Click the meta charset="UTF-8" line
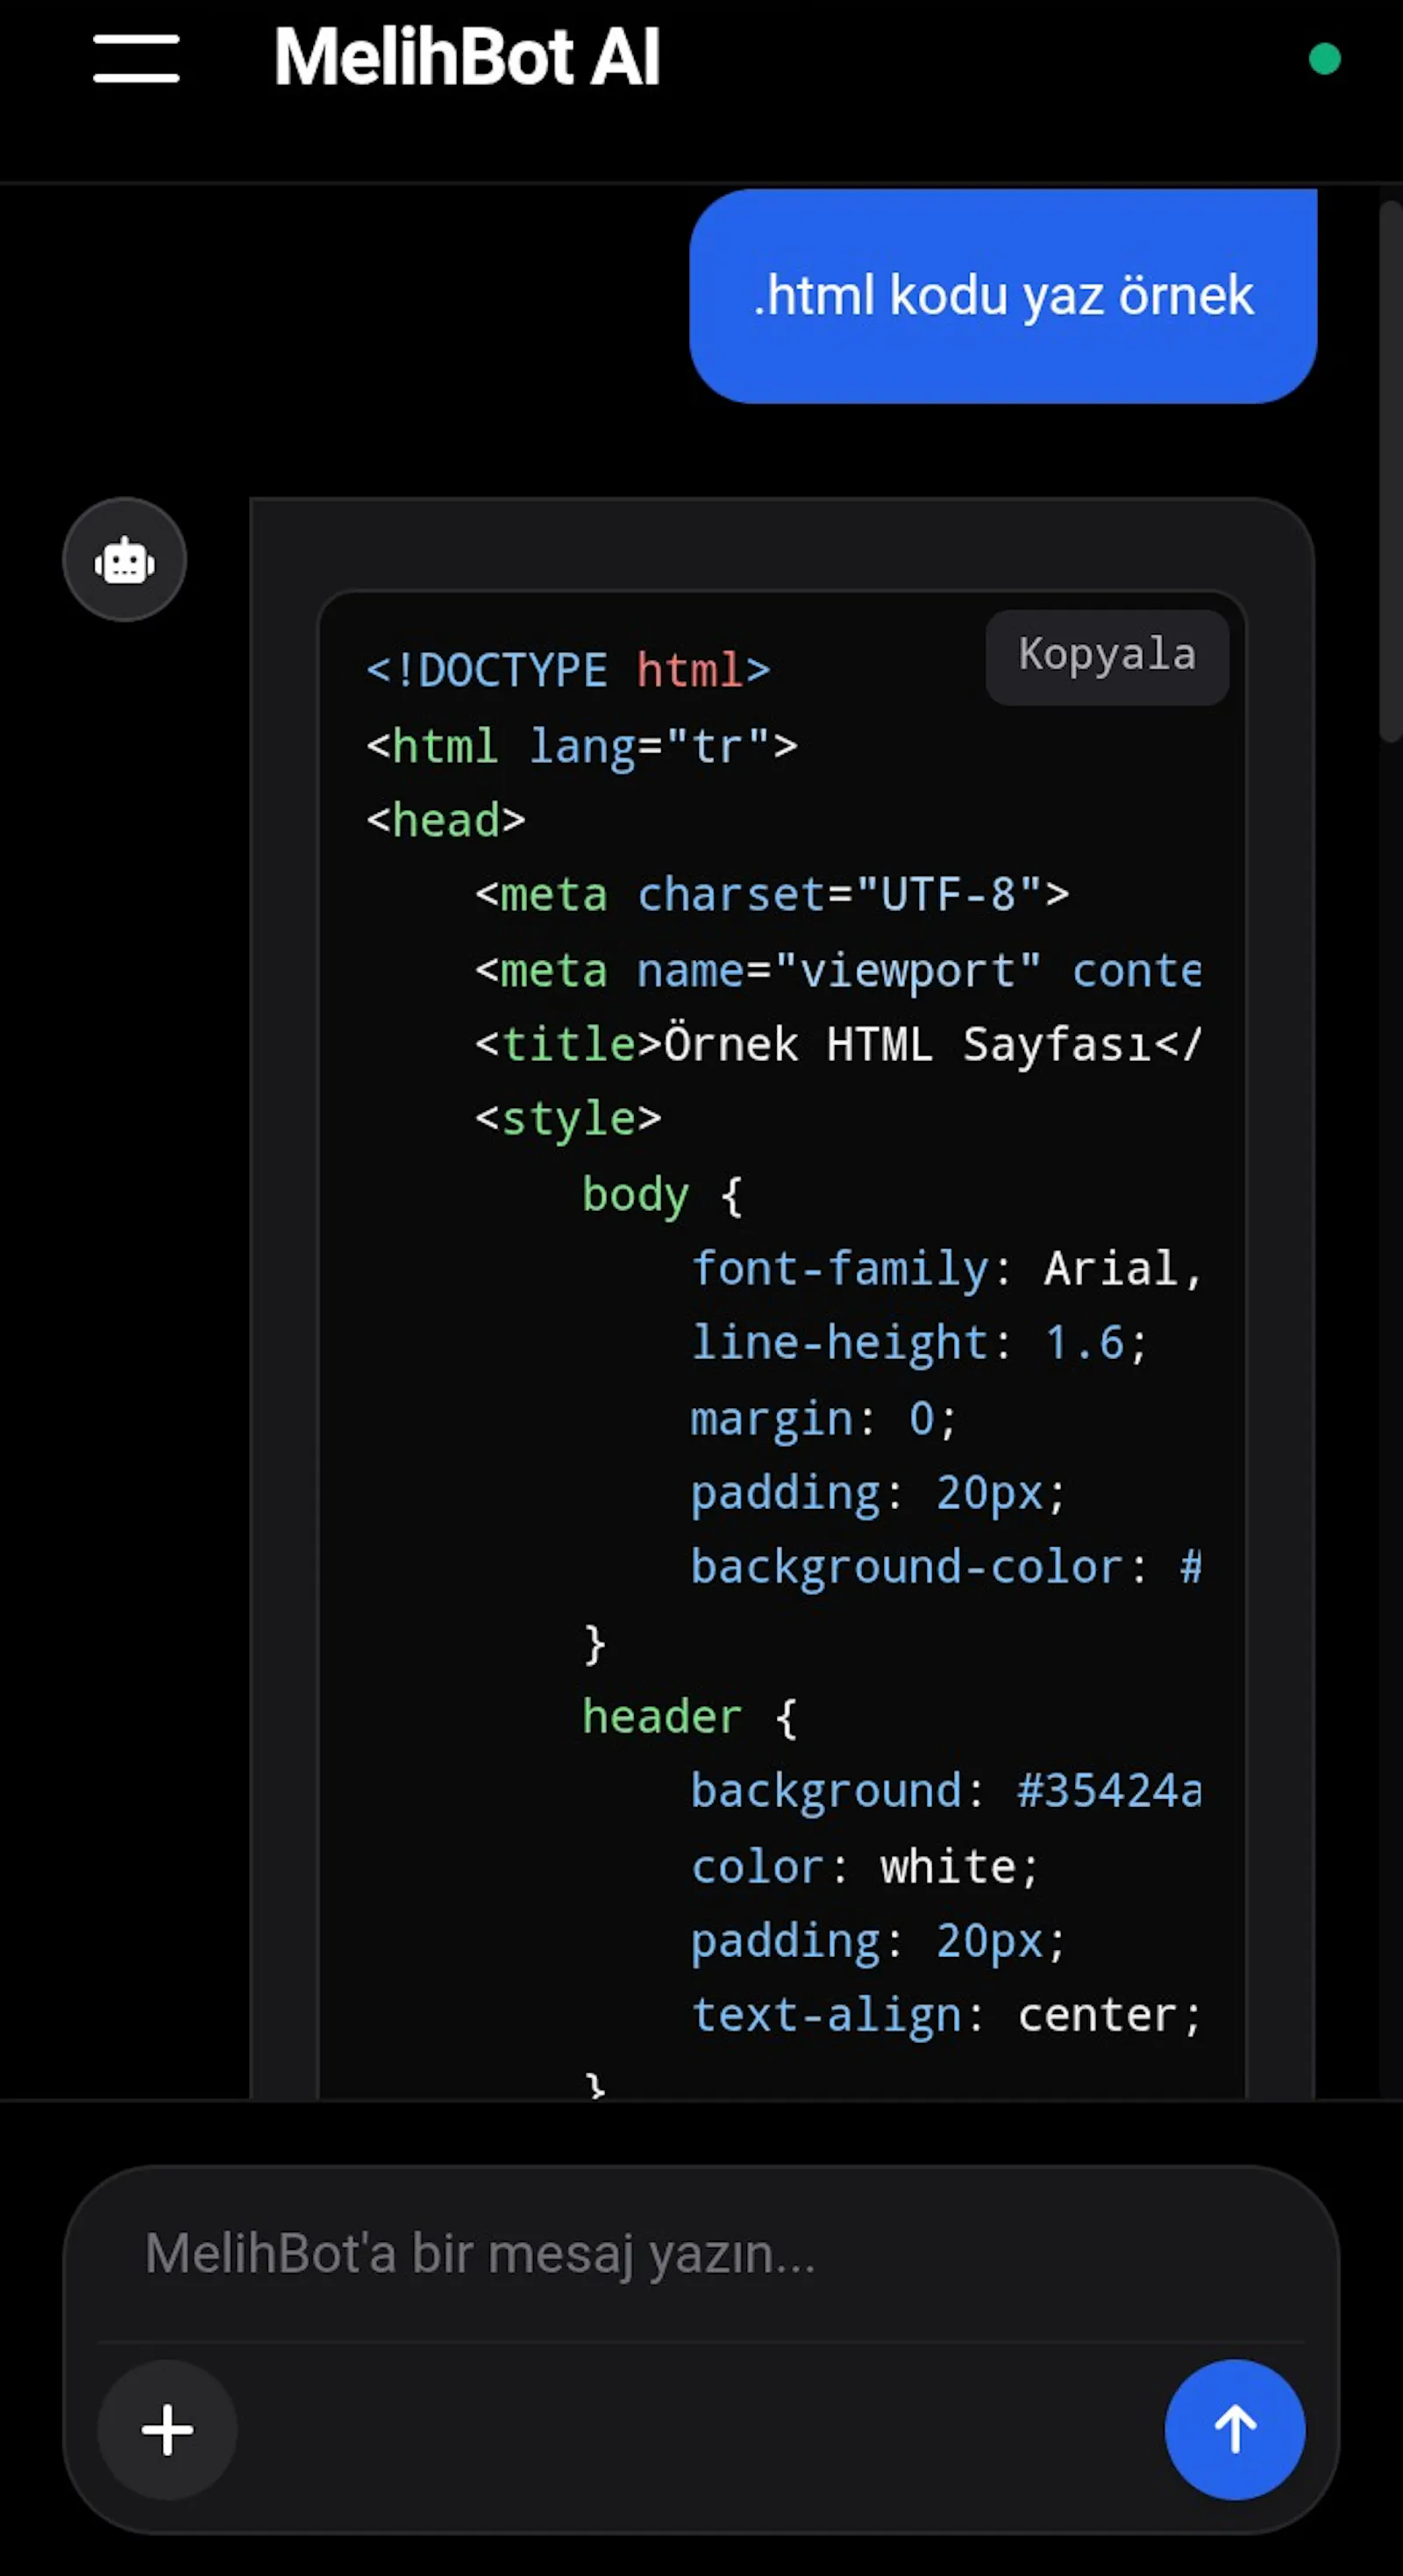Screen dimensions: 1403x2576 coord(772,894)
